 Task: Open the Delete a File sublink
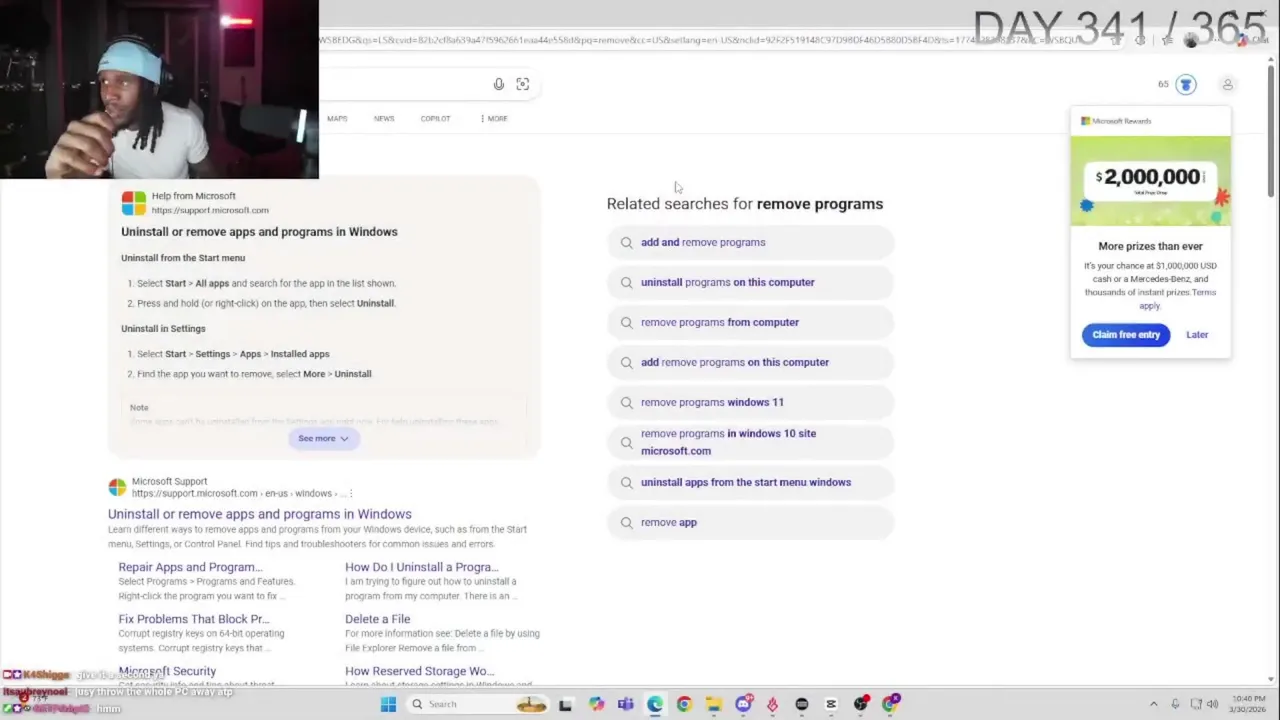pos(377,619)
